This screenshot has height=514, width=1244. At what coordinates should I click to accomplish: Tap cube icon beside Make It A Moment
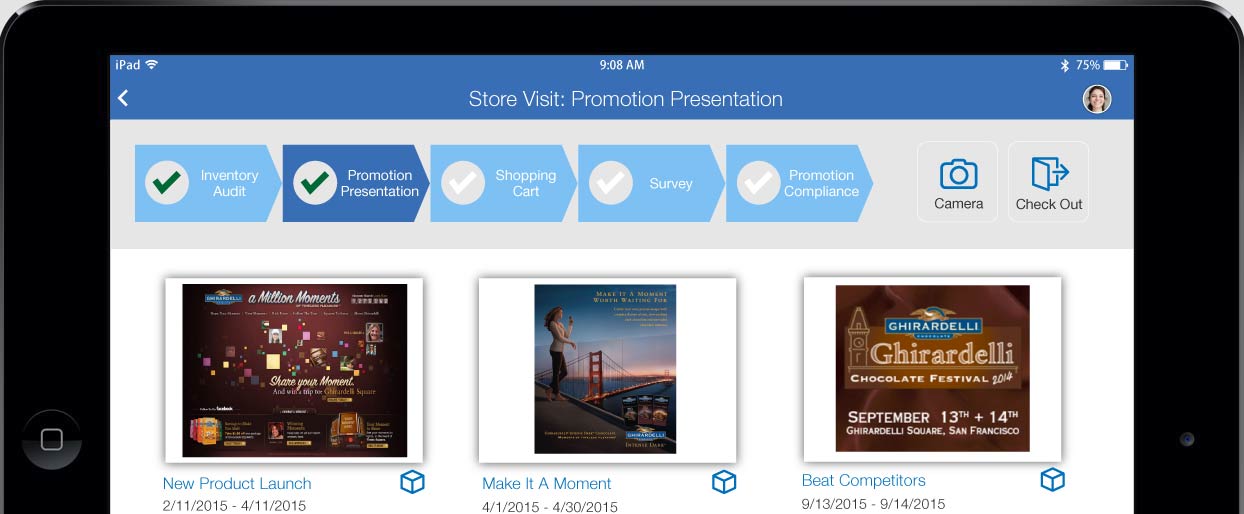[724, 482]
